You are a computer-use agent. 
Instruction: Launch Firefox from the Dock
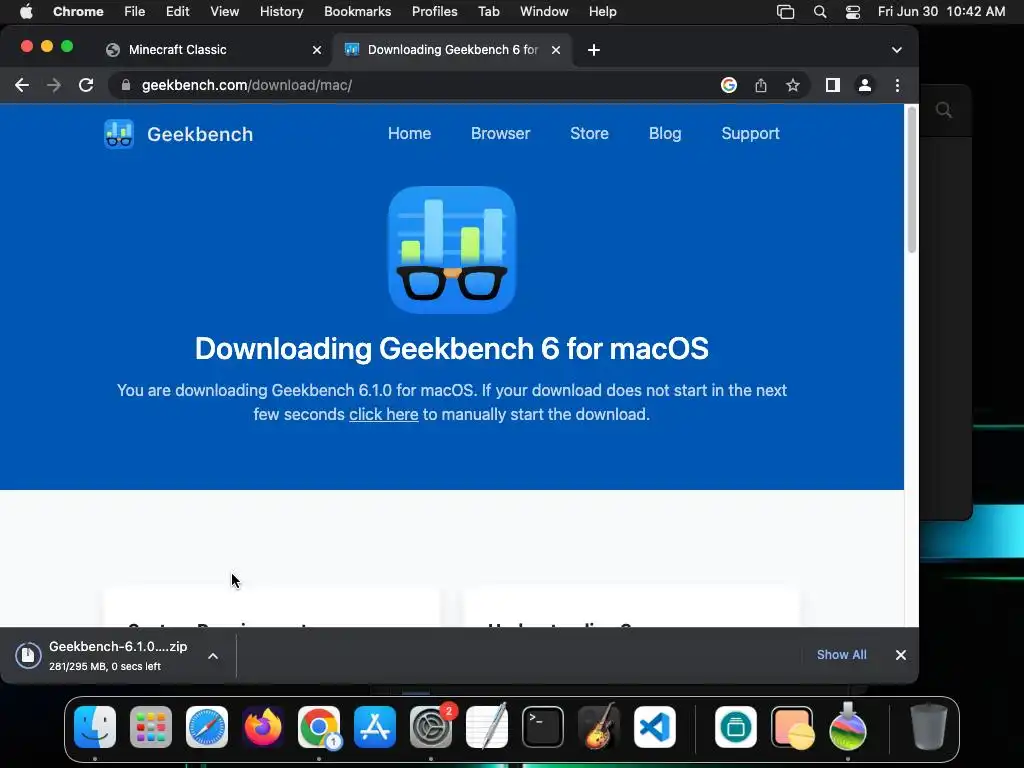(x=263, y=727)
